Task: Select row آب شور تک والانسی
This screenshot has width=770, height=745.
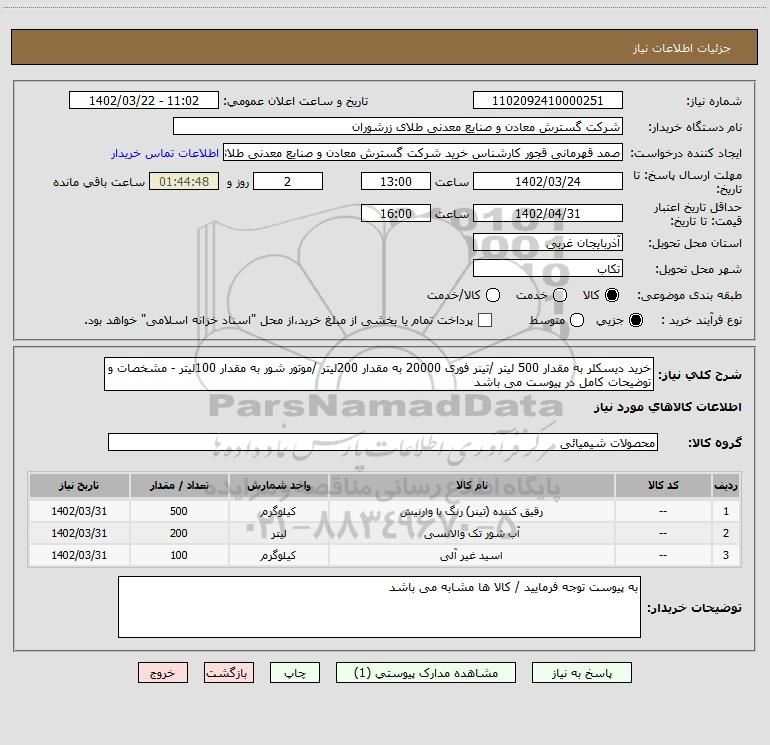Action: tap(385, 533)
